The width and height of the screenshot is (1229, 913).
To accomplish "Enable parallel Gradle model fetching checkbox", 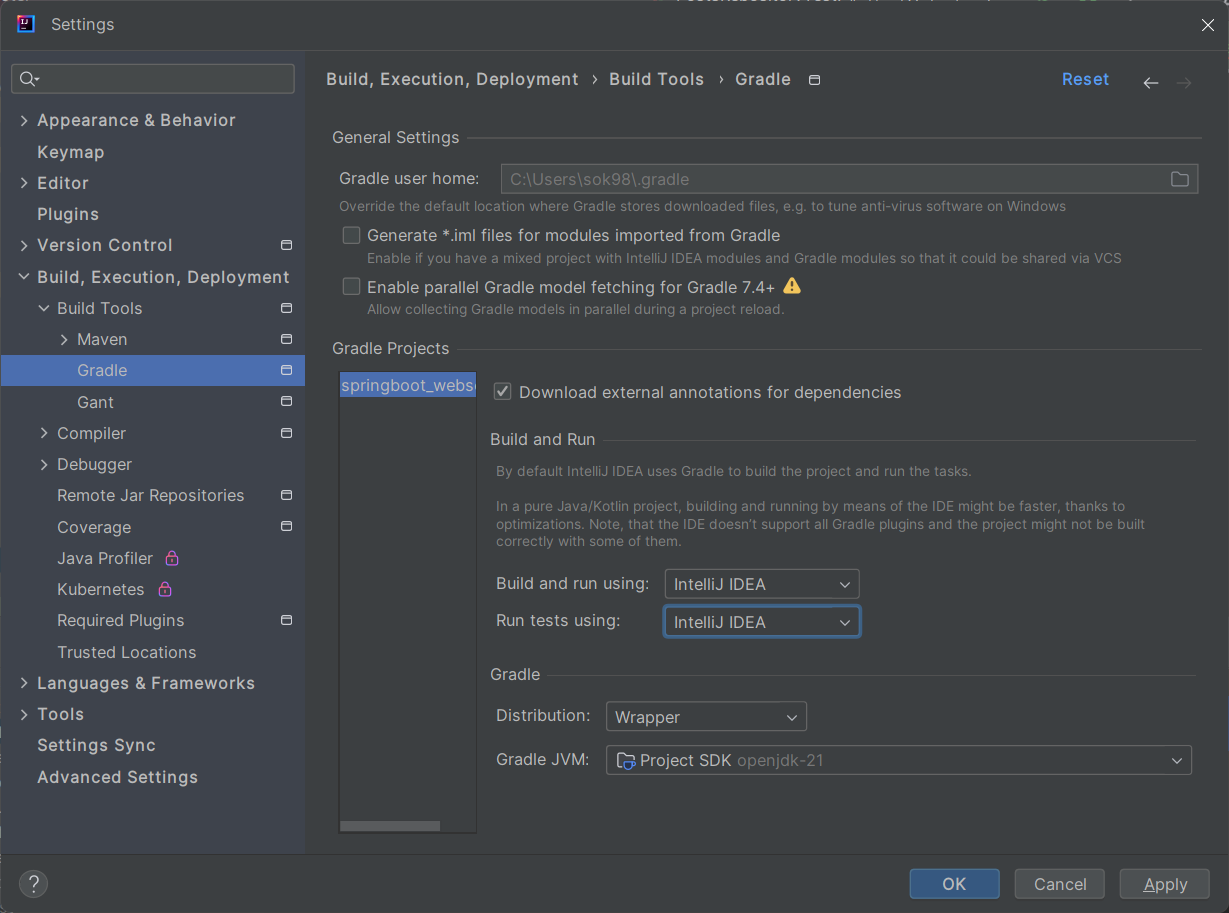I will [351, 287].
